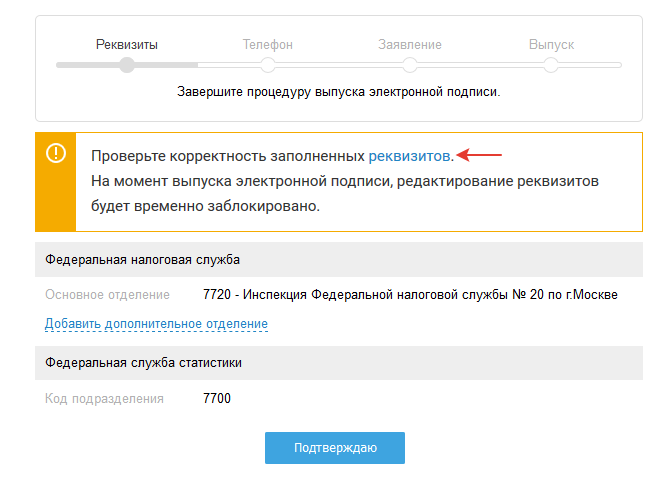Open the Заявление step label
This screenshot has width=663, height=481.
pyautogui.click(x=410, y=45)
